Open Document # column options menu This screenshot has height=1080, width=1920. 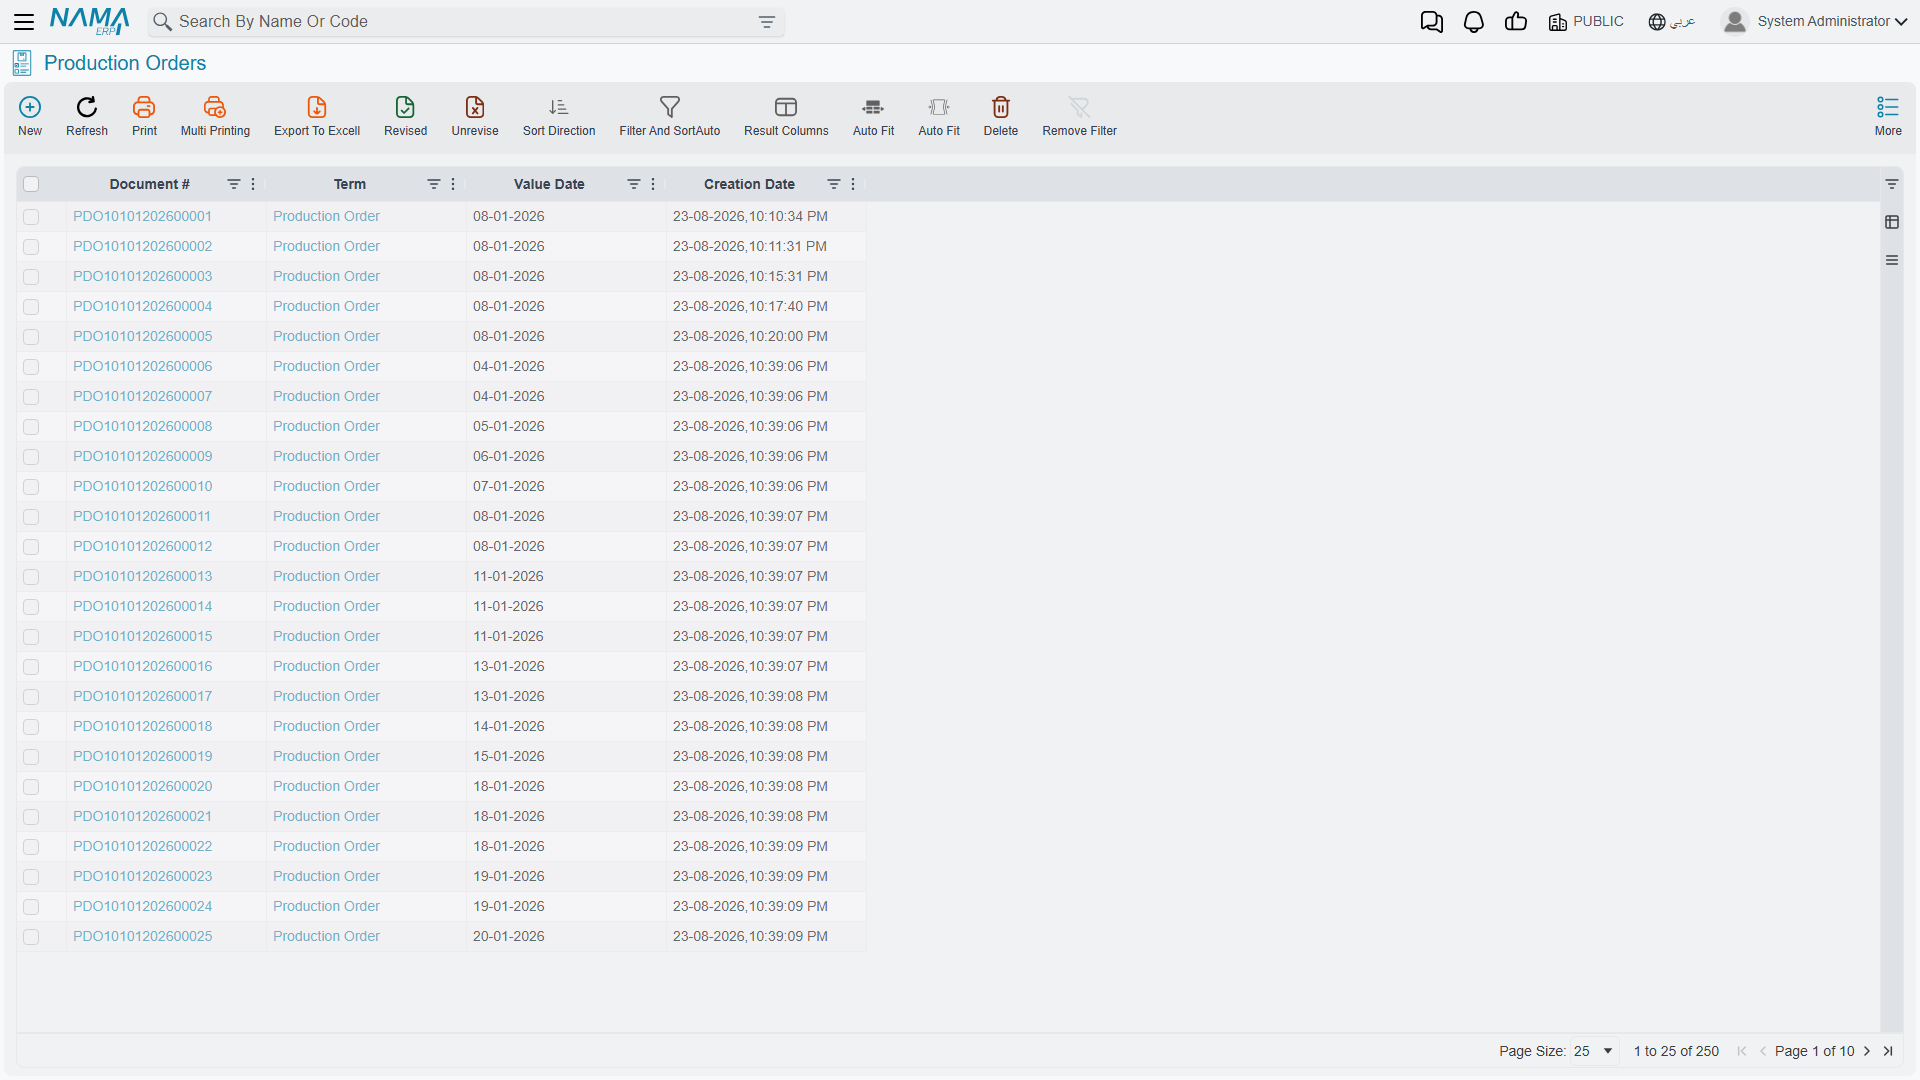[x=253, y=184]
